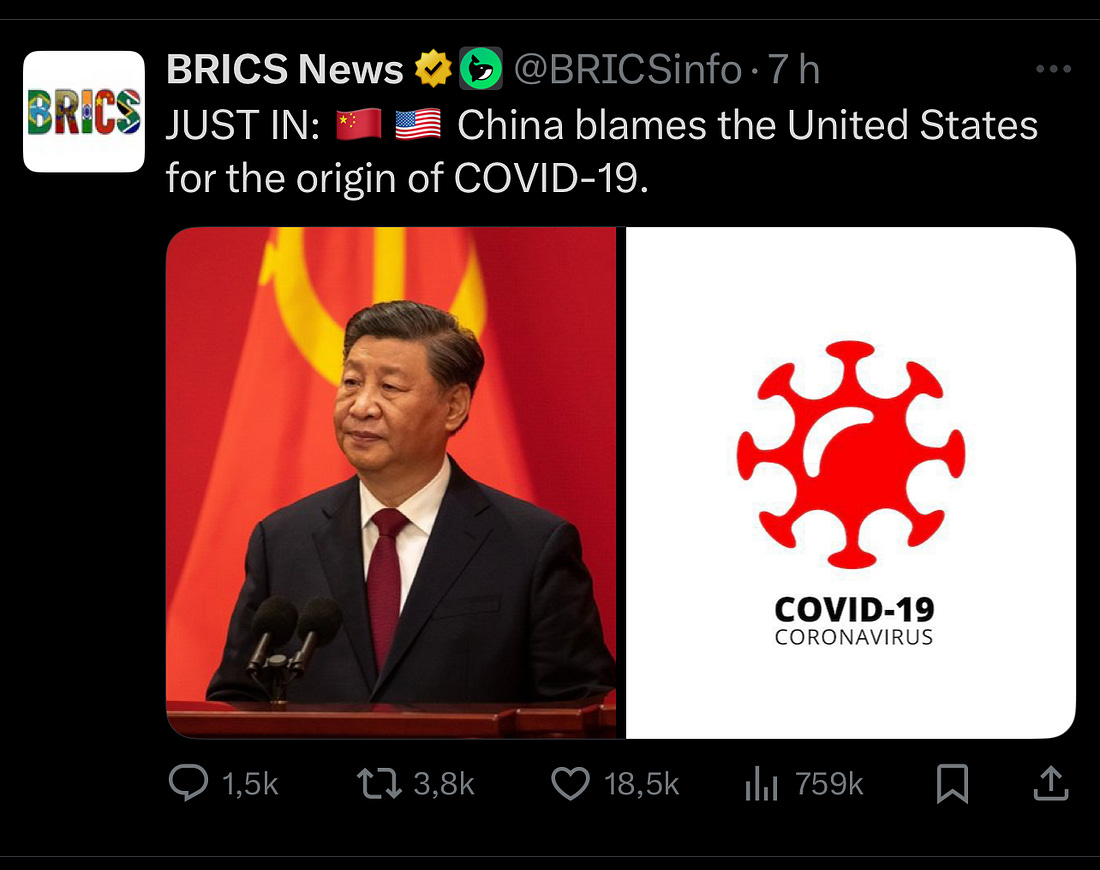Viewport: 1100px width, 870px height.
Task: Click the 3,8k reposts count
Action: point(444,784)
